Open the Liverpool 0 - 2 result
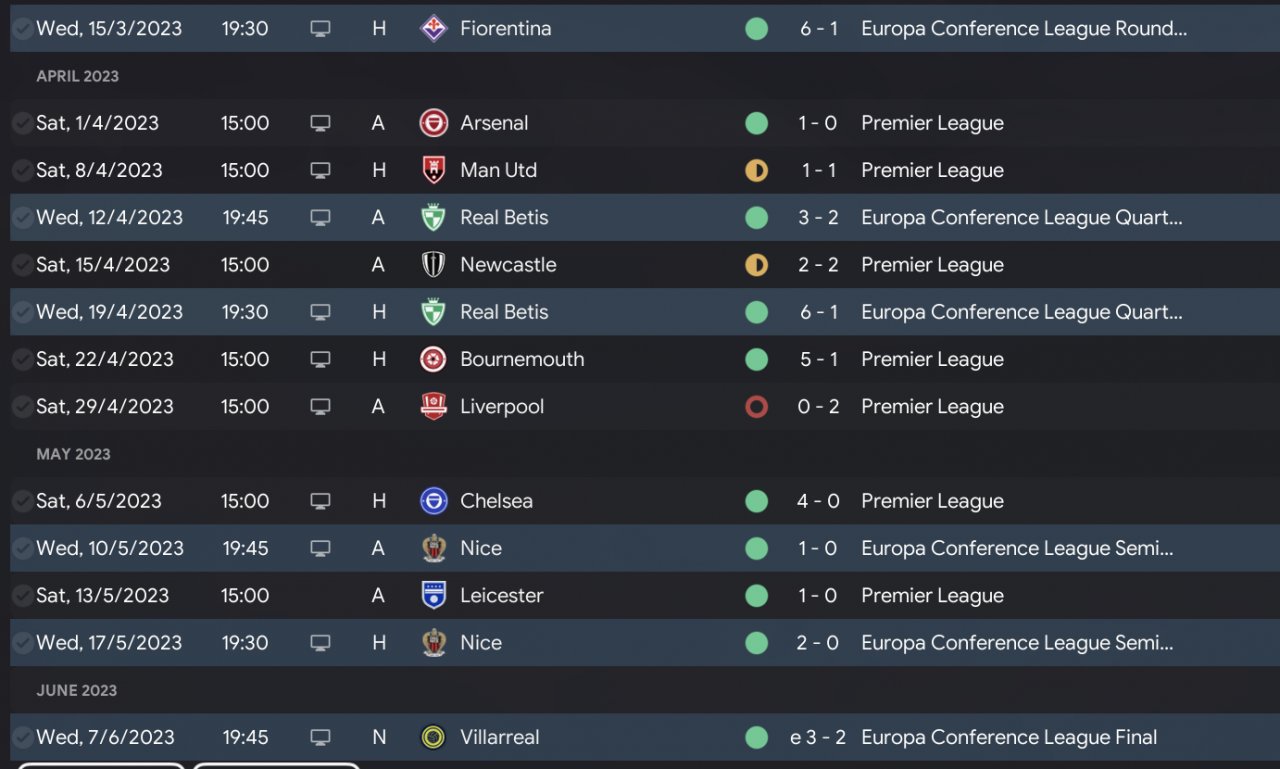The width and height of the screenshot is (1280, 769). (818, 407)
